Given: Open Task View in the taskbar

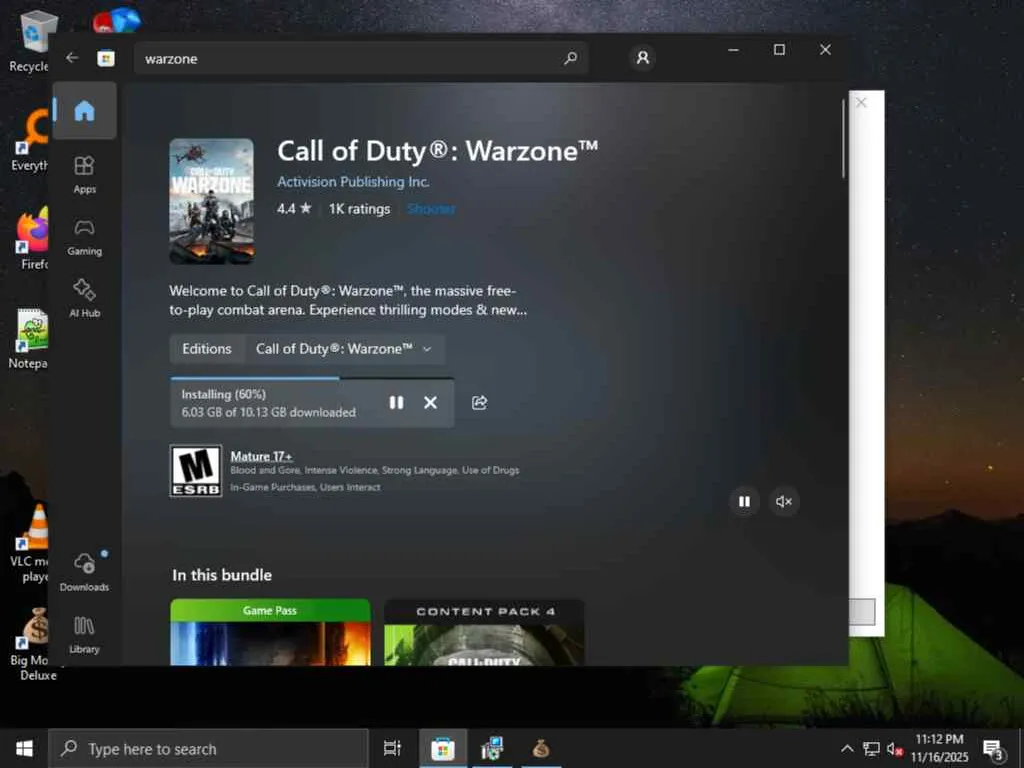Looking at the screenshot, I should 392,748.
